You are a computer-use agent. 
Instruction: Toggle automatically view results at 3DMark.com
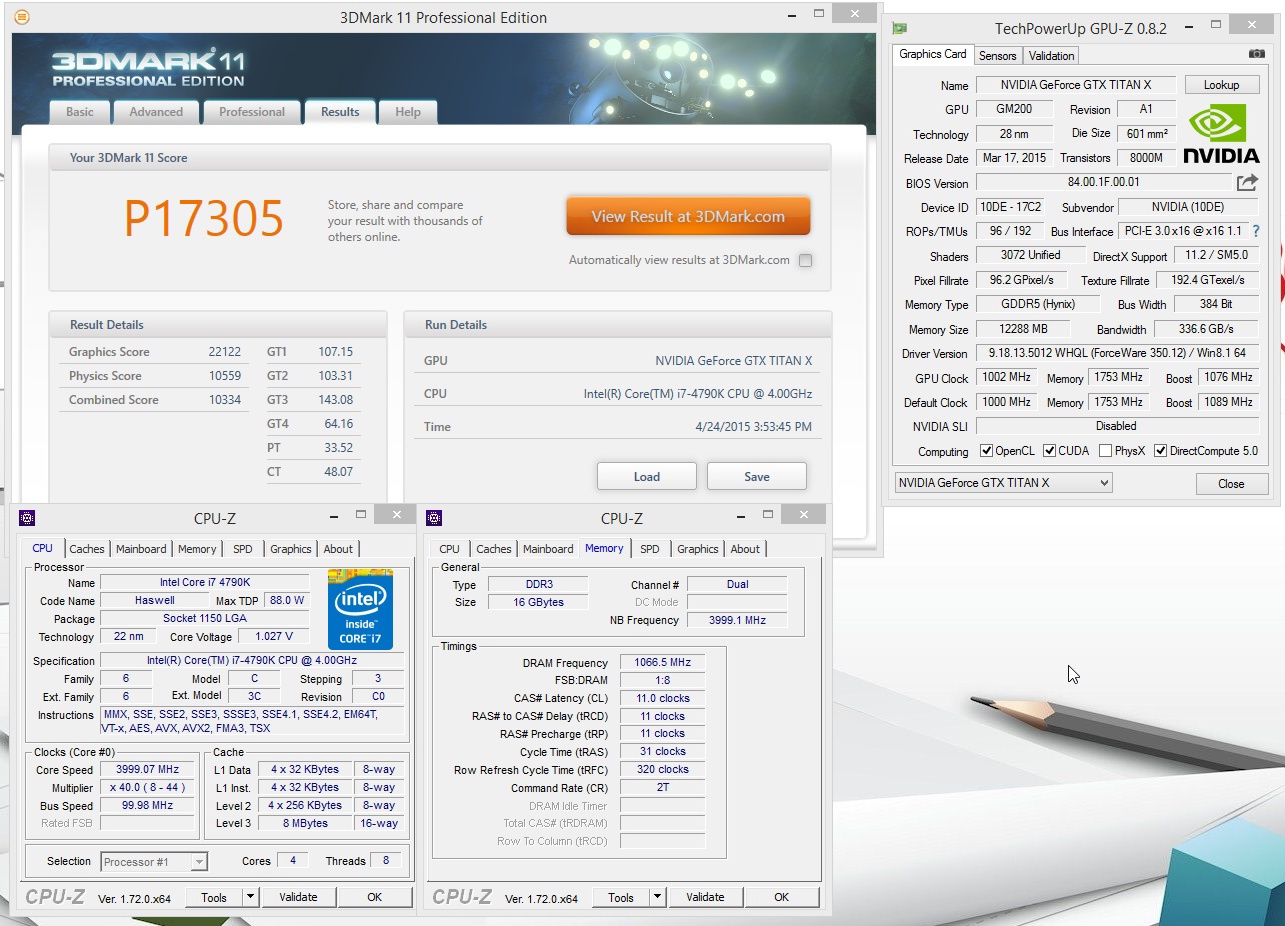coord(805,260)
